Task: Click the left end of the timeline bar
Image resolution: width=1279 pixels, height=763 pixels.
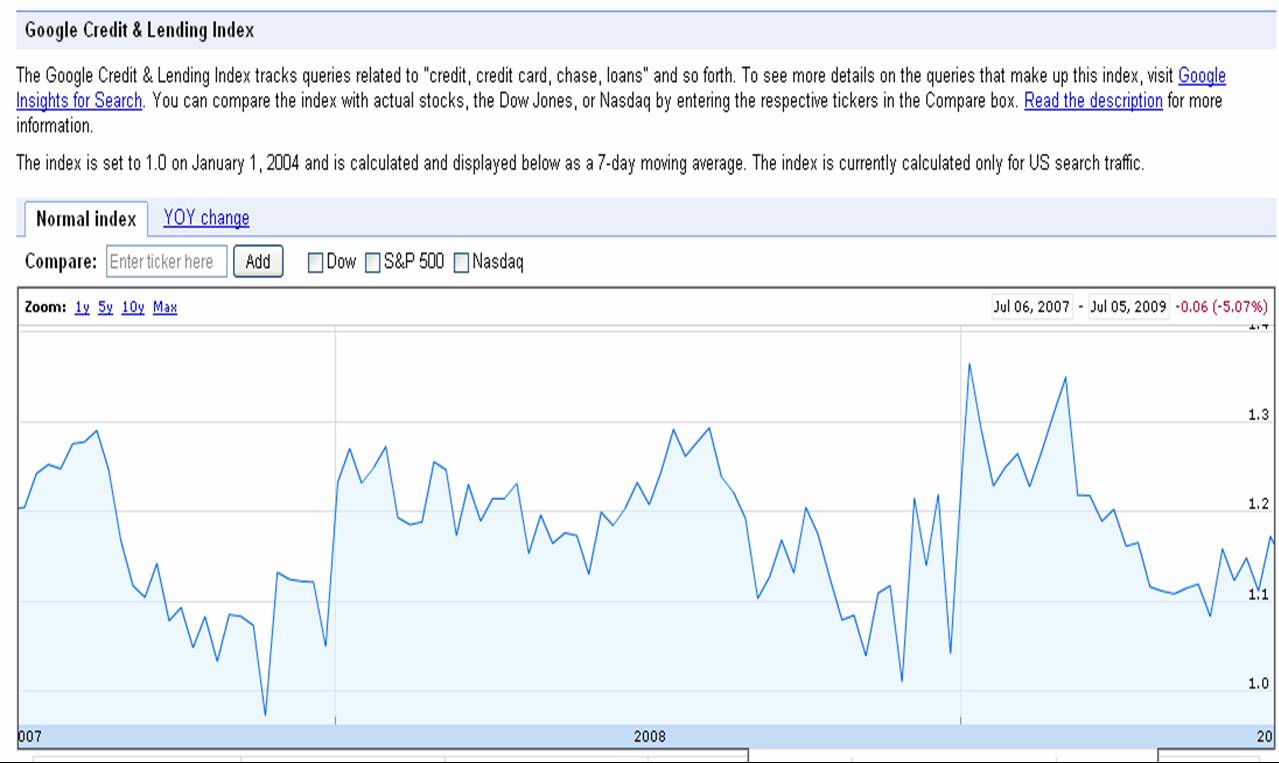Action: click(29, 737)
